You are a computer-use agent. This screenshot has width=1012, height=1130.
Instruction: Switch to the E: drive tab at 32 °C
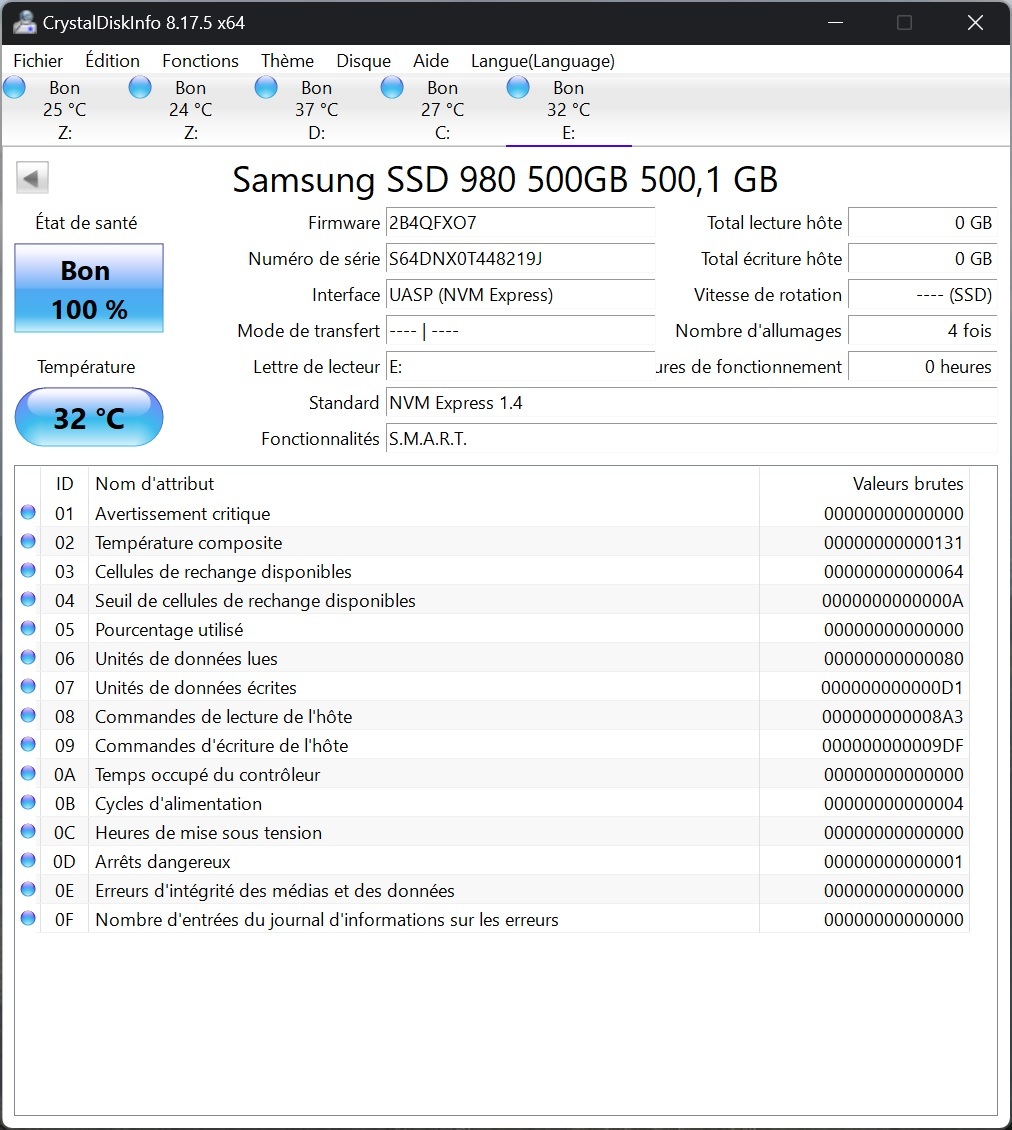568,110
